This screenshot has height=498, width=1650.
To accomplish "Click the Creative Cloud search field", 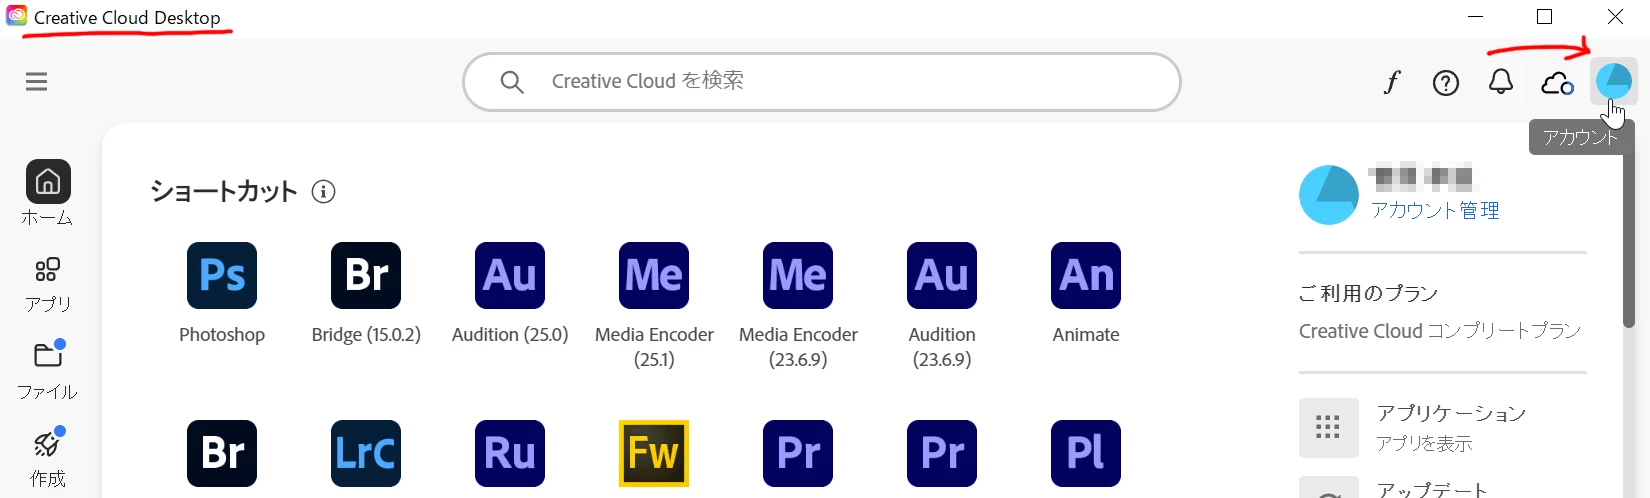I will pos(821,82).
